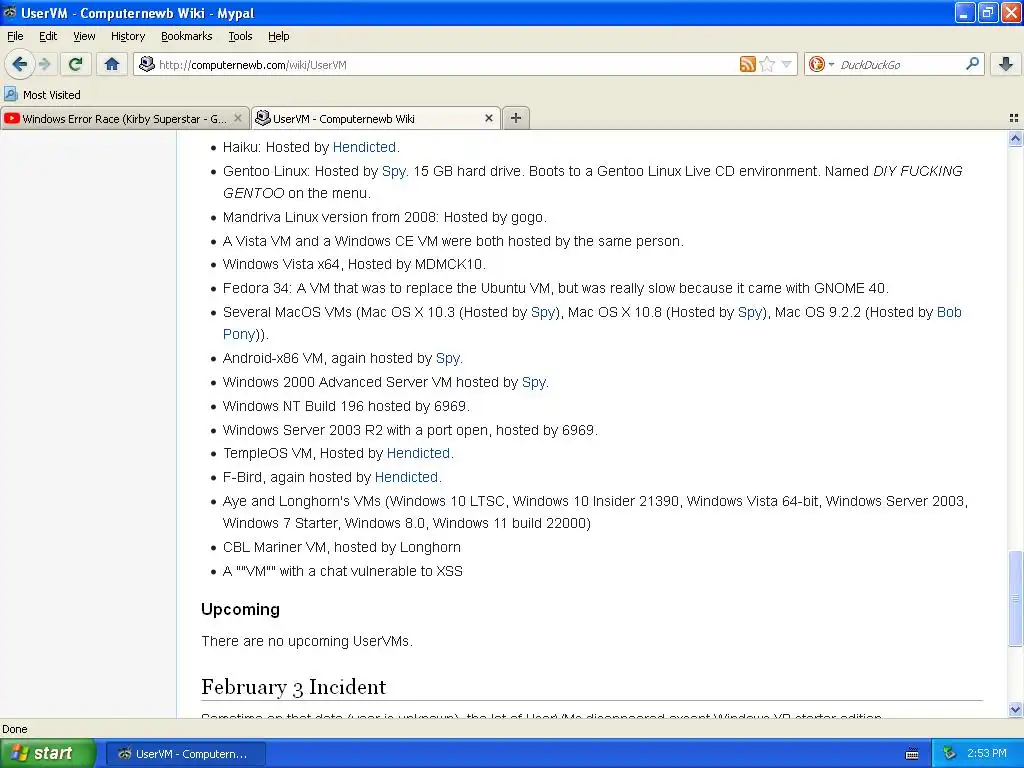
Task: Open the Home page icon
Action: tap(112, 64)
